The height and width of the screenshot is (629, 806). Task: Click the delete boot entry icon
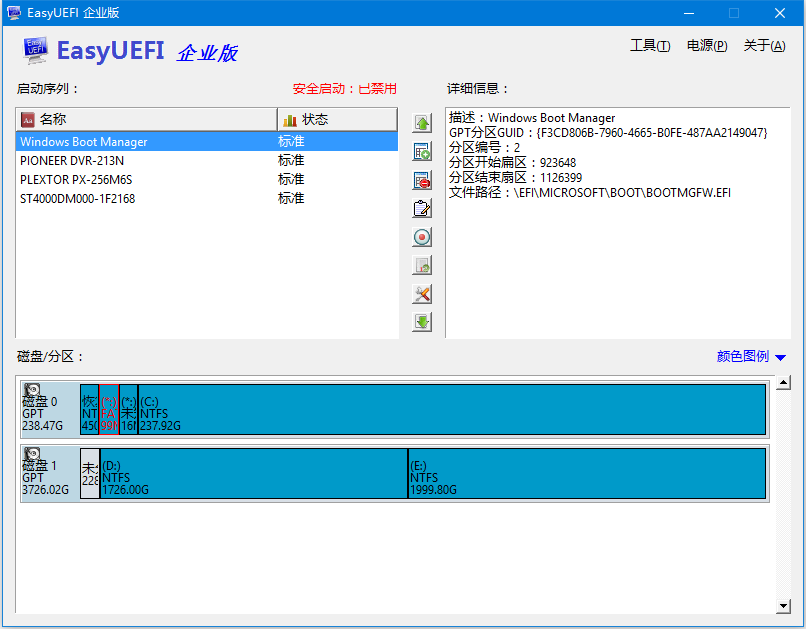pos(422,180)
